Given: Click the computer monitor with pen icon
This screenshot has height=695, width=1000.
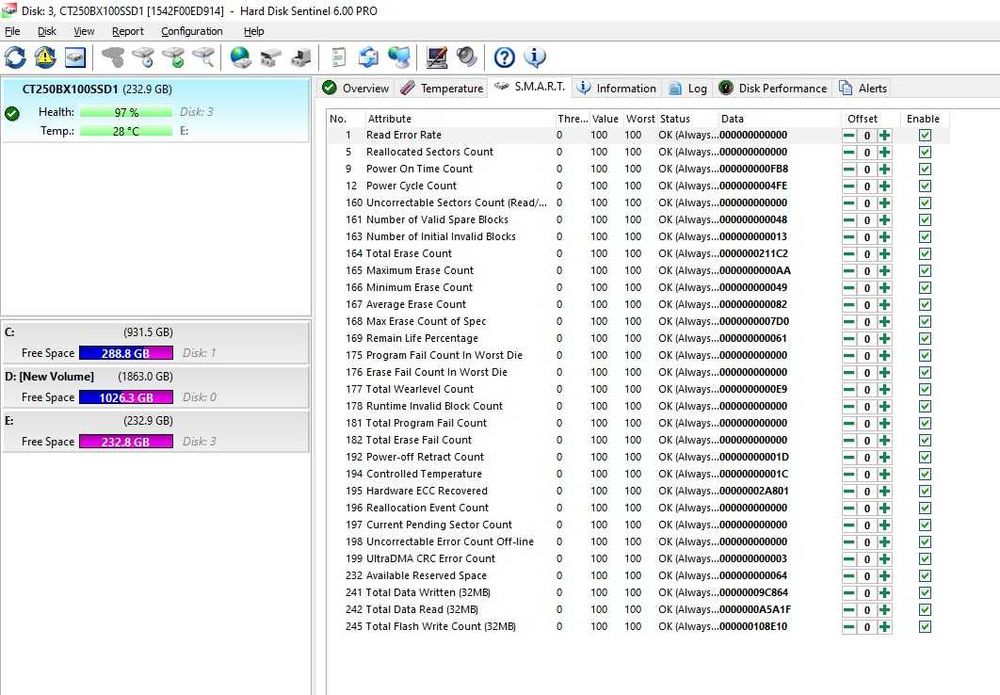Looking at the screenshot, I should point(436,57).
